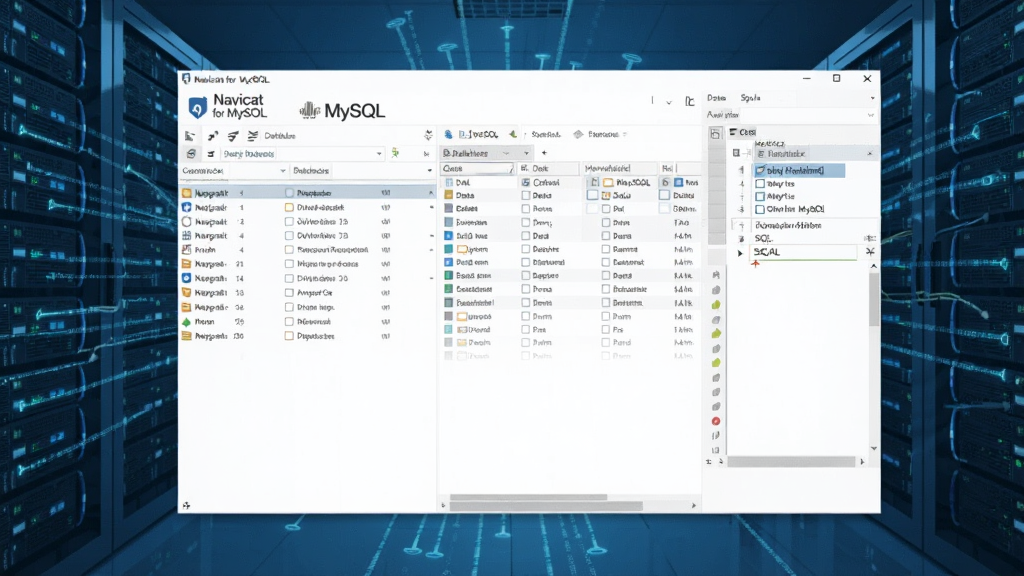Open the dropdown at right of Data/Sgale tabs

click(x=872, y=98)
